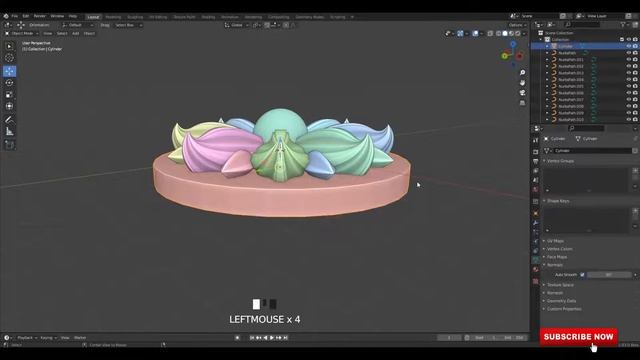Toggle the camera view icon
Image resolution: width=640 pixels, height=360 pixels.
522,93
